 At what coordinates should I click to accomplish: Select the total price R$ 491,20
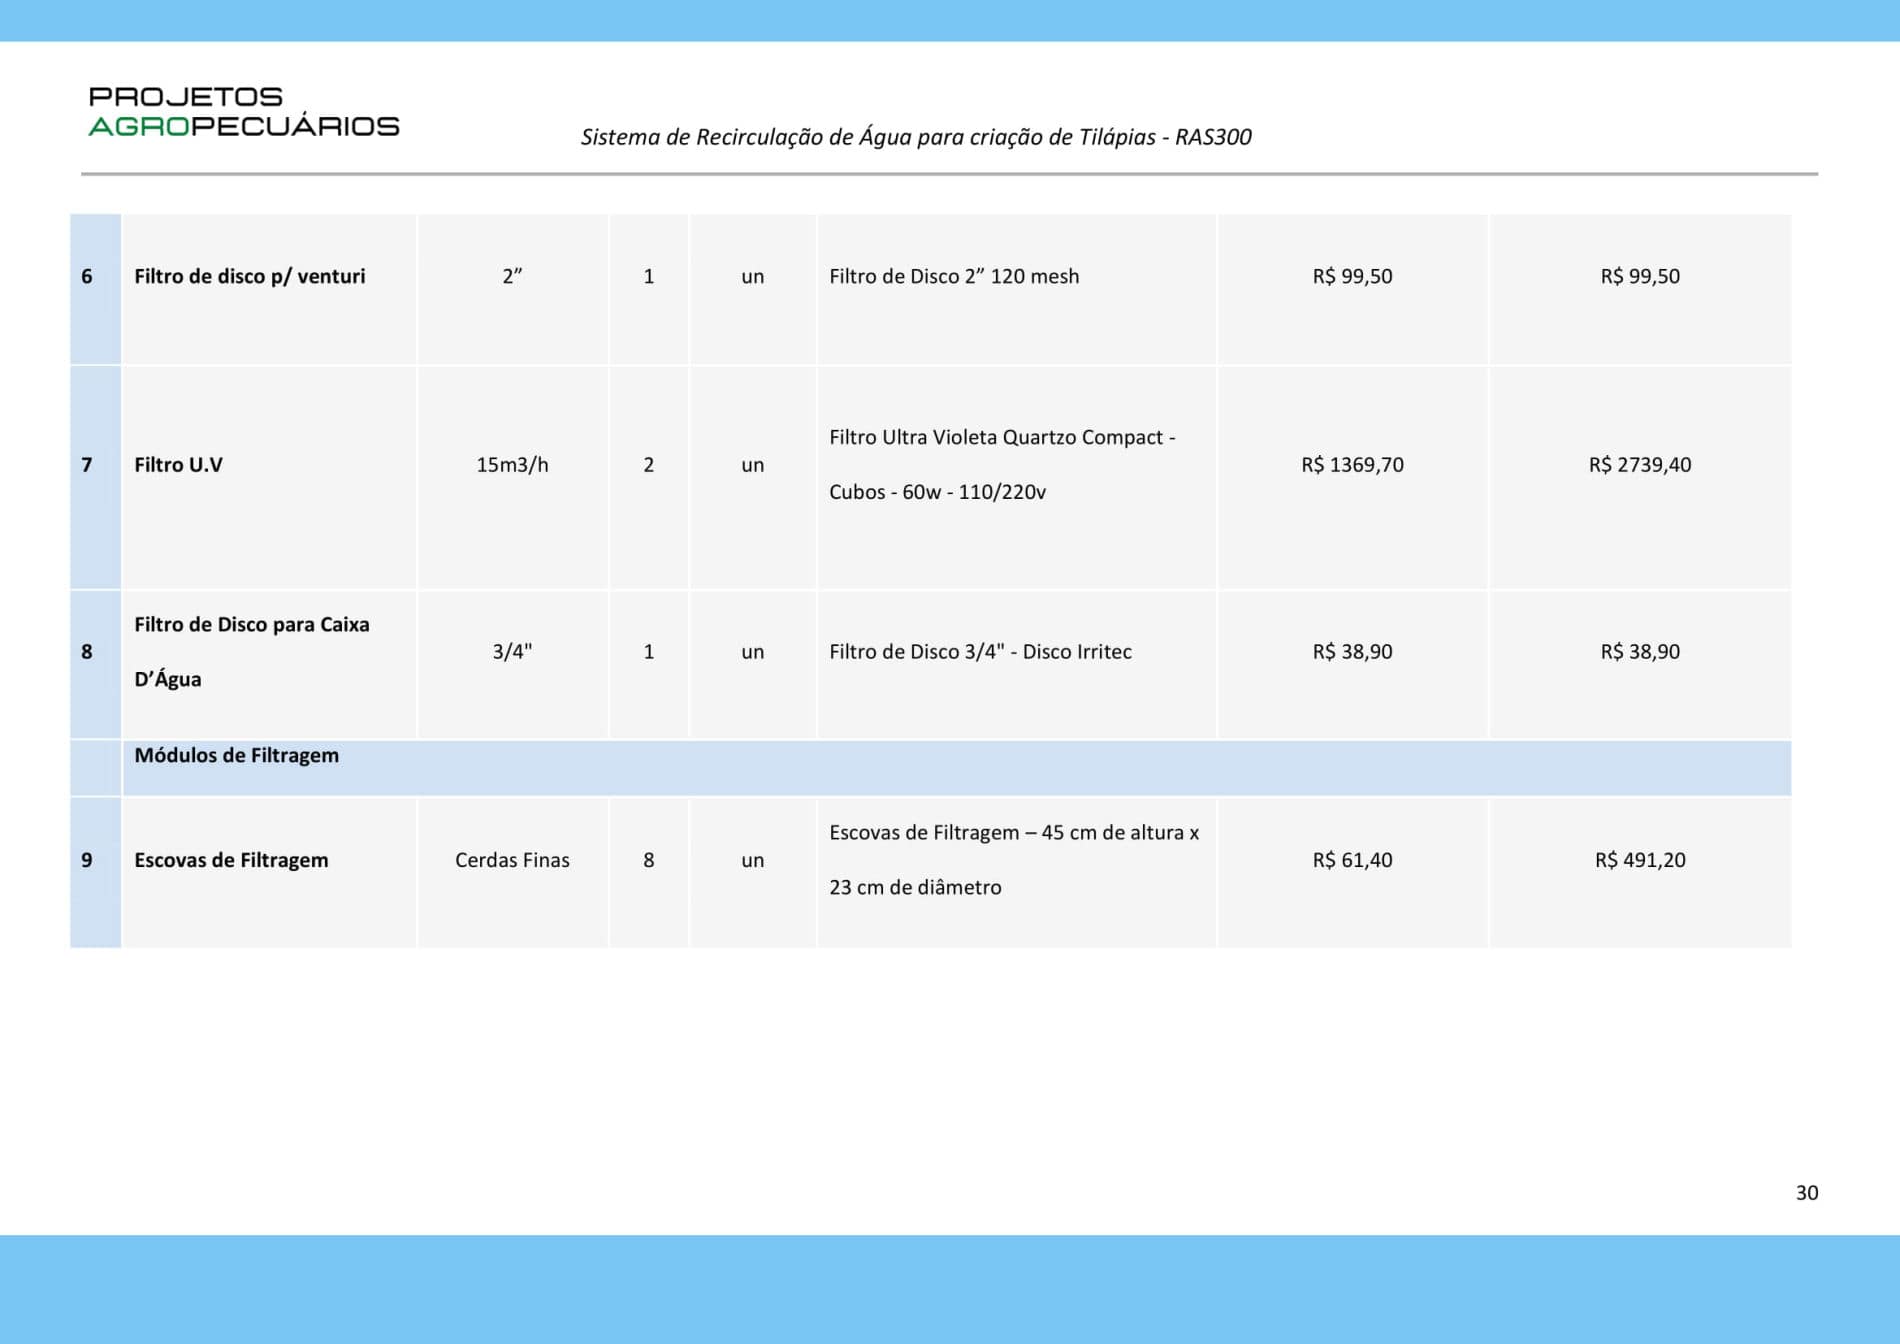(x=1639, y=860)
